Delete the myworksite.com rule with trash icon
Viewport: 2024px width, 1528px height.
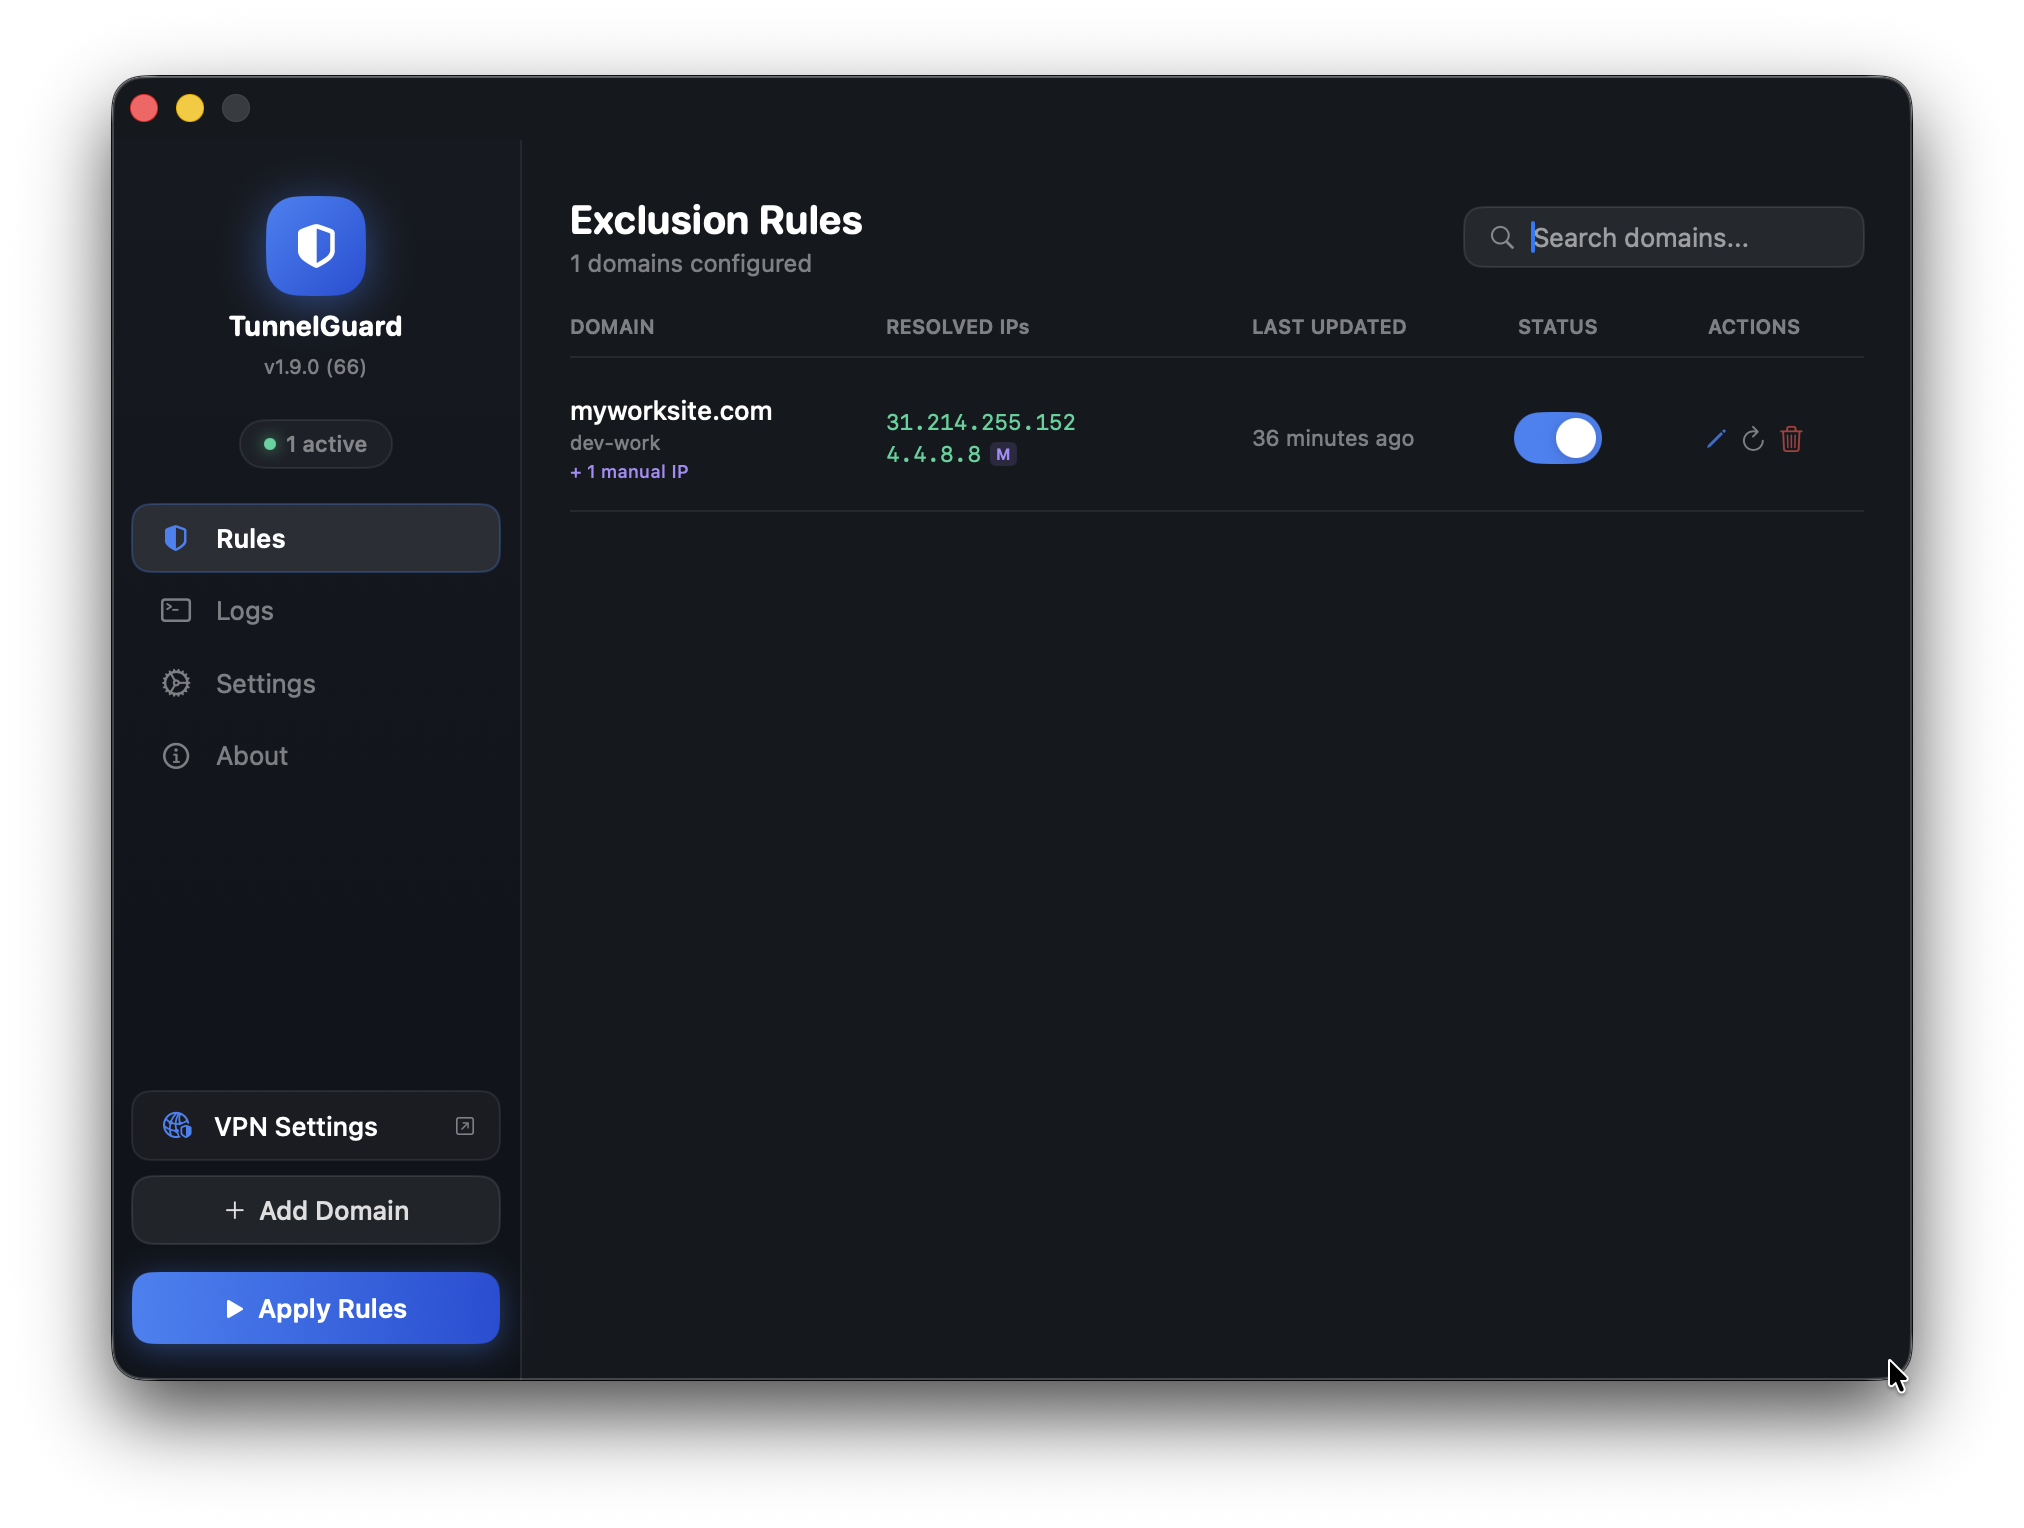point(1791,439)
